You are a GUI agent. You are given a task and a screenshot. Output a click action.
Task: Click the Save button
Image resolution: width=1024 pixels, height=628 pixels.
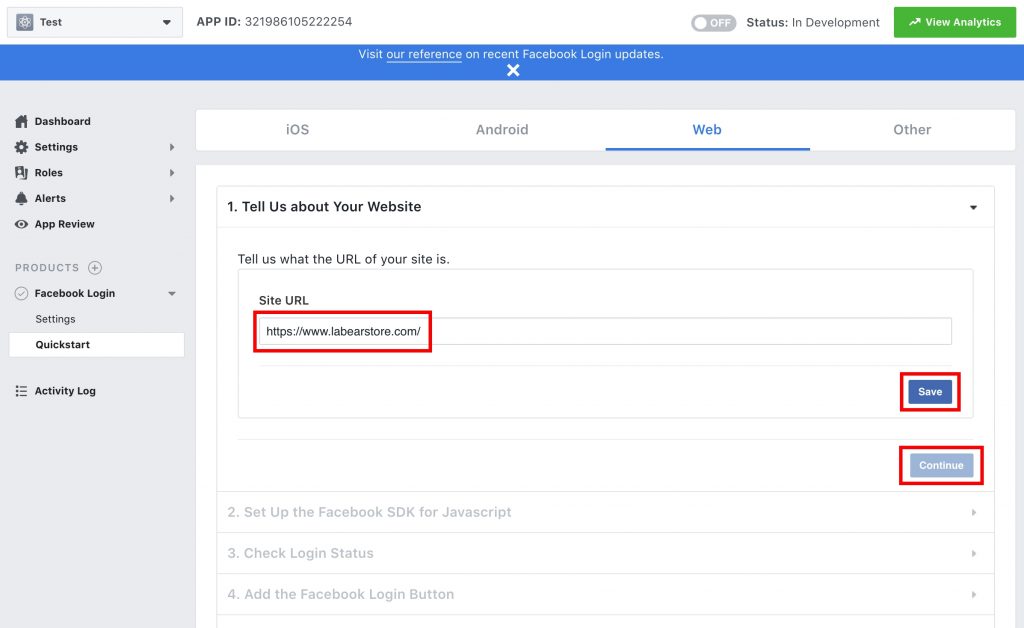coord(930,392)
